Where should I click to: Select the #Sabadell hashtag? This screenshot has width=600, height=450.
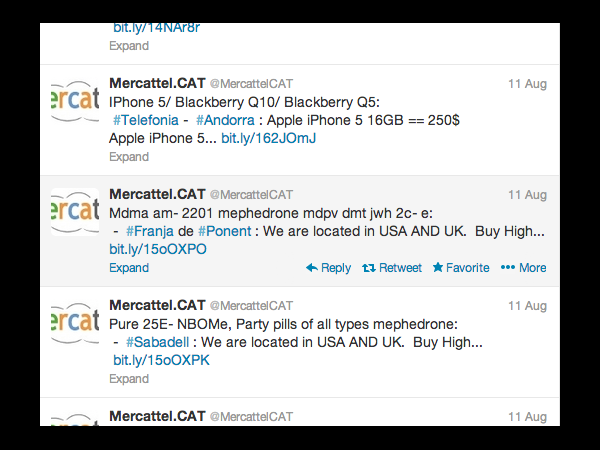157,342
